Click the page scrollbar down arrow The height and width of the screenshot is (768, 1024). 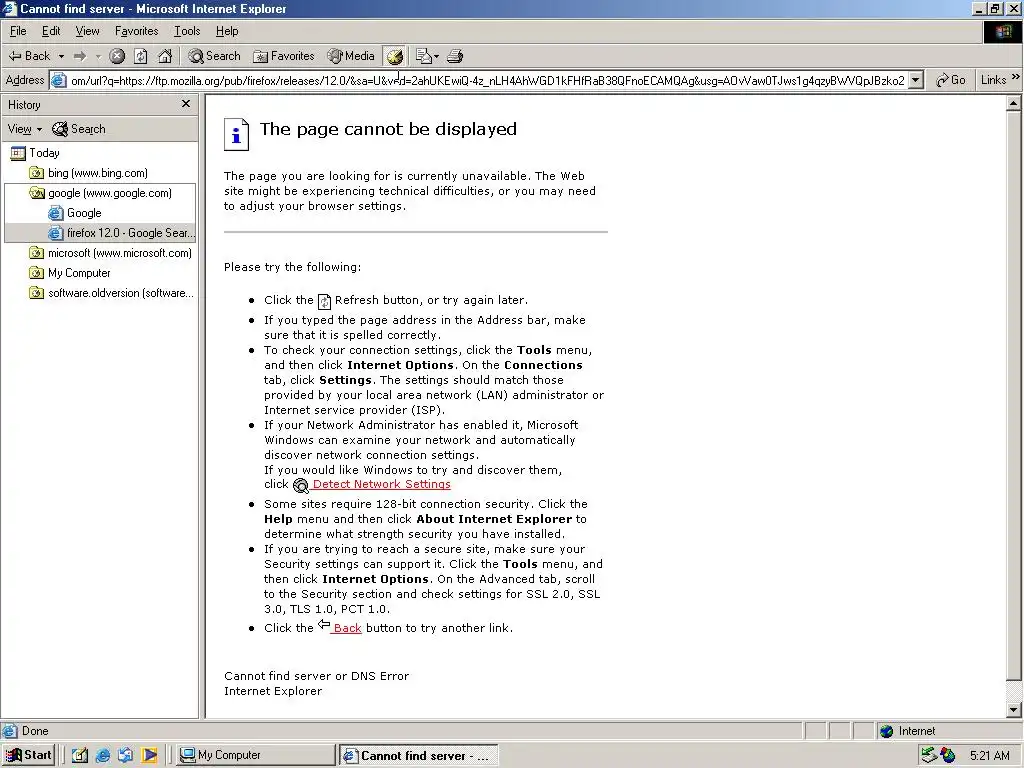(1014, 710)
